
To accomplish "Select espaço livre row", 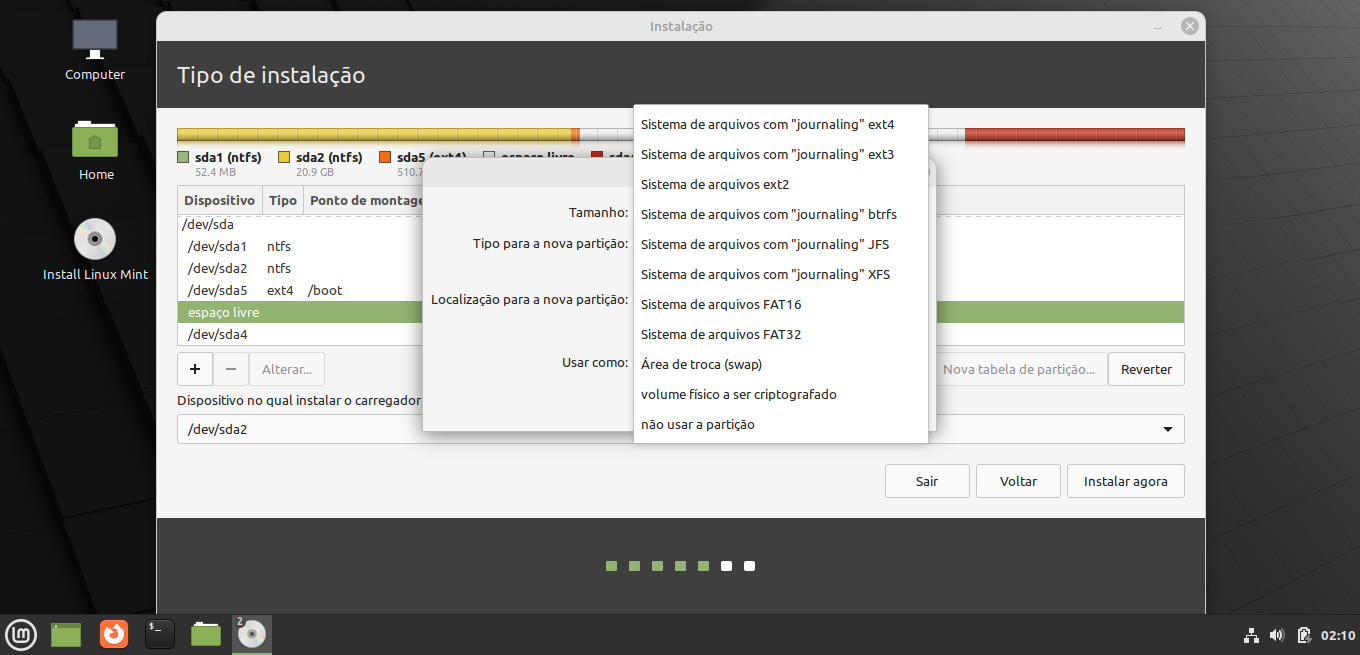I will pos(300,312).
